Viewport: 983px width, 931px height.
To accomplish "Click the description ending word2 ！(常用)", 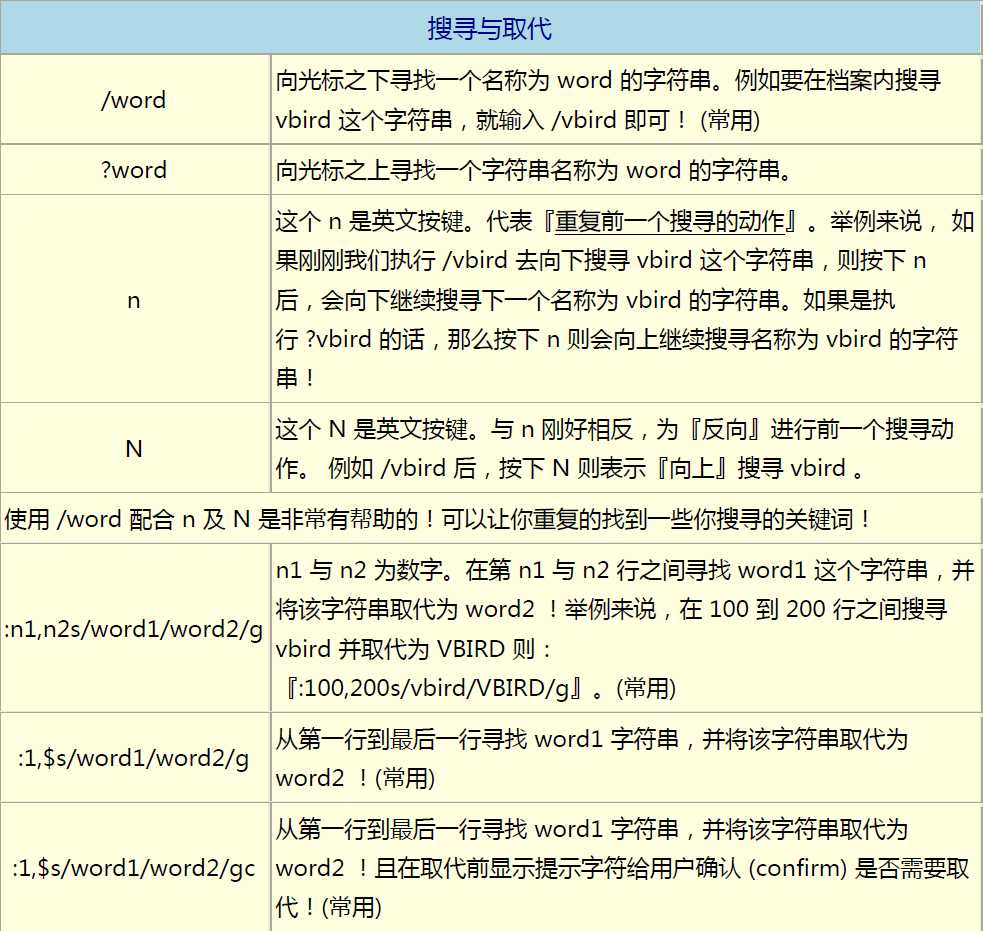I will (626, 758).
